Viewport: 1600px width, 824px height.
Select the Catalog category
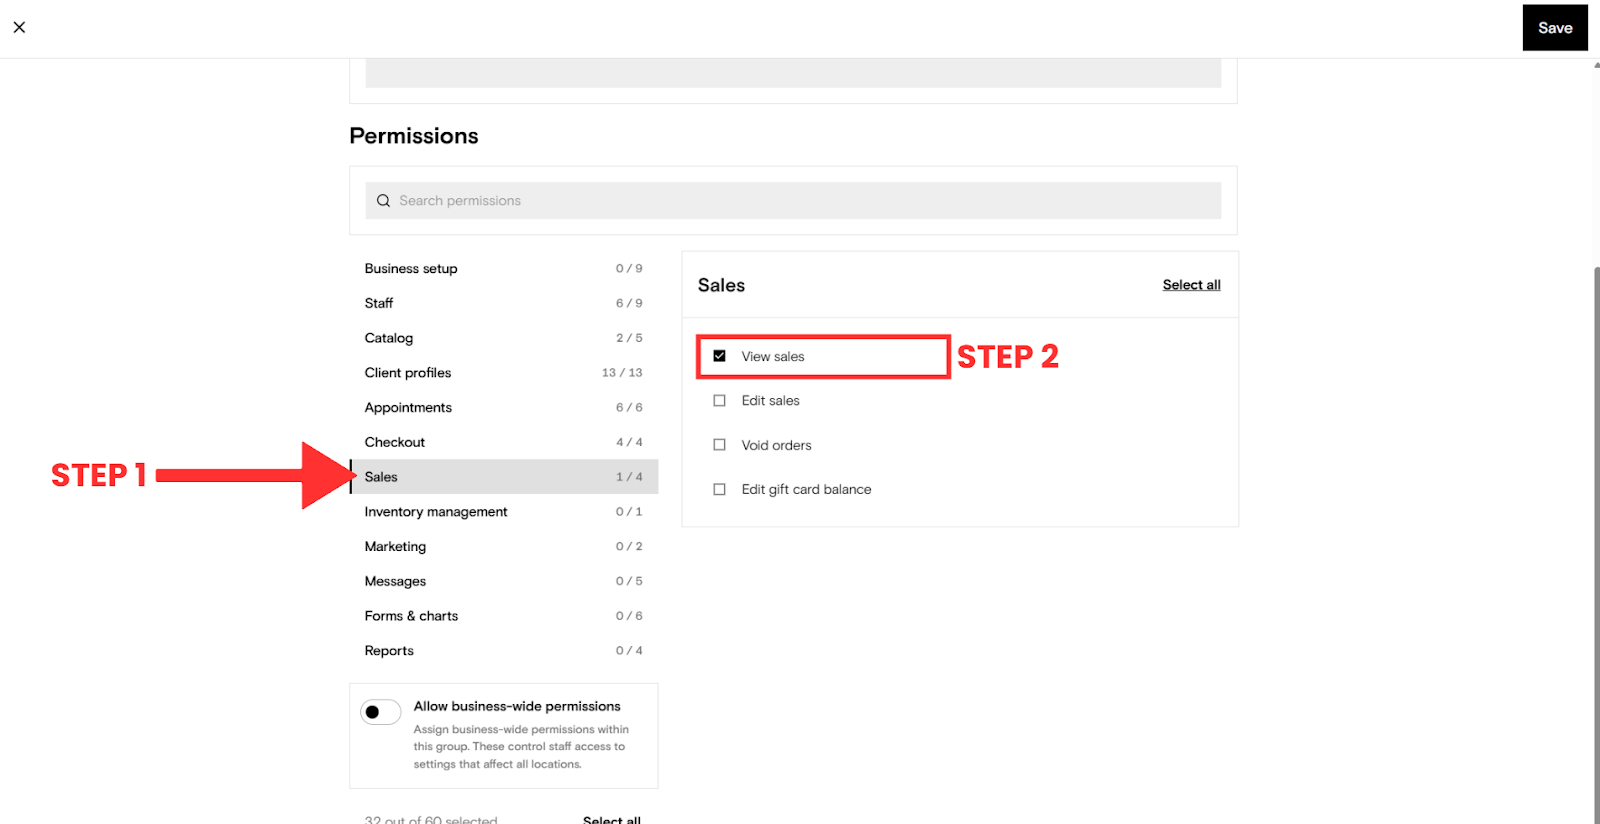(x=504, y=338)
